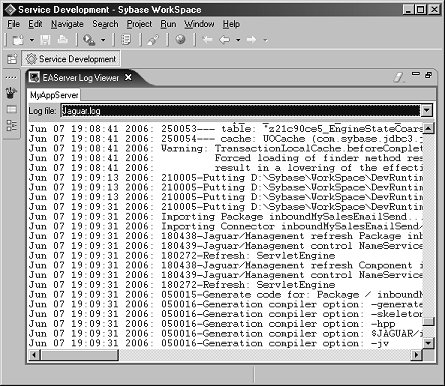The height and width of the screenshot is (386, 445).
Task: Minimize the Log Viewer panel
Action: click(416, 74)
